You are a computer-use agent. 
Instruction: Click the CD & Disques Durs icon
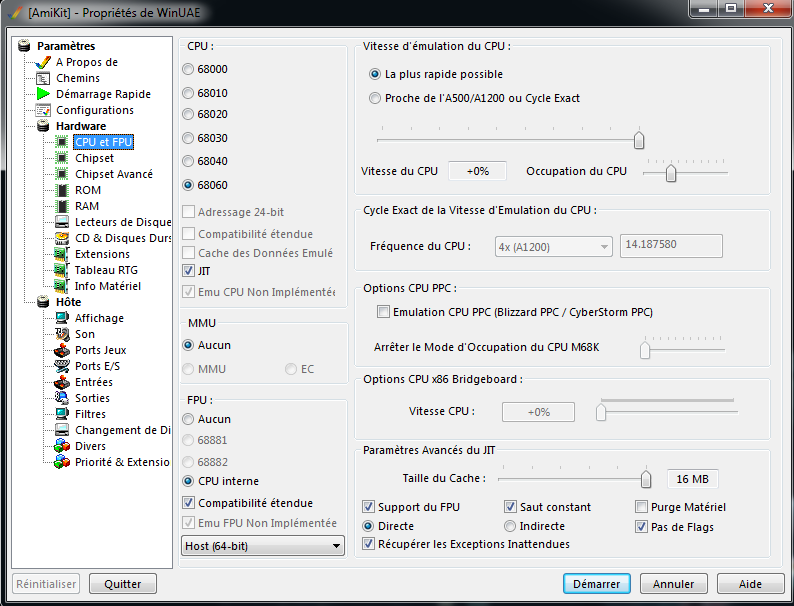62,238
